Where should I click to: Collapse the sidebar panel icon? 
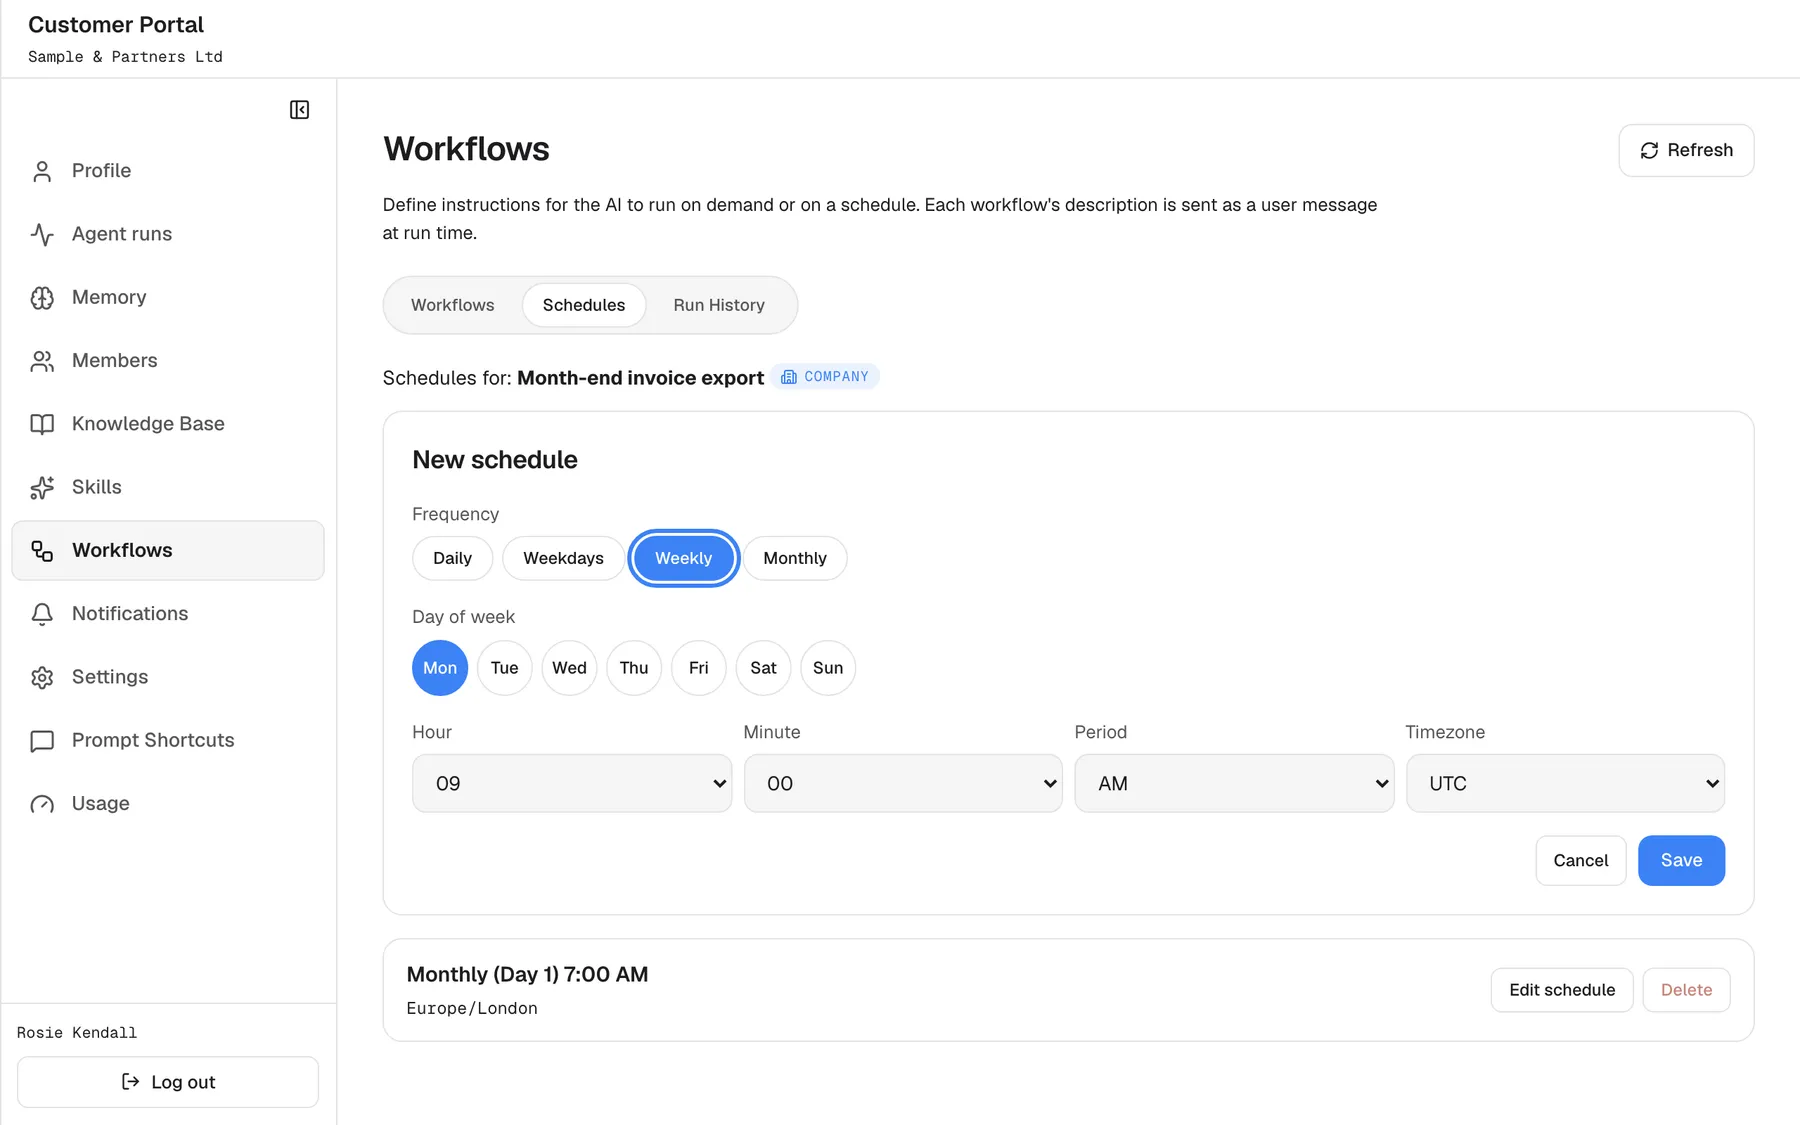click(x=299, y=110)
